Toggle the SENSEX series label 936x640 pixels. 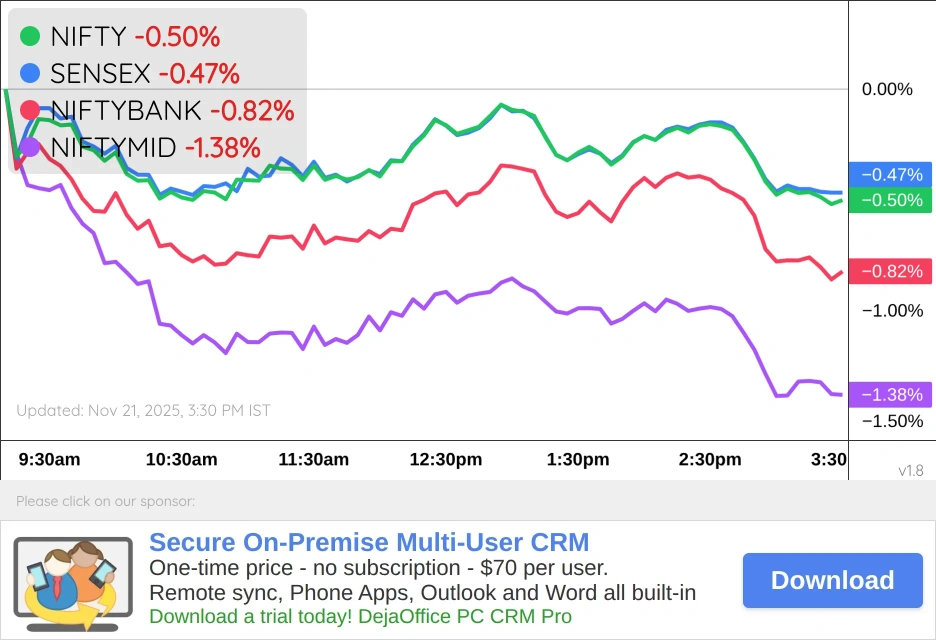(100, 73)
